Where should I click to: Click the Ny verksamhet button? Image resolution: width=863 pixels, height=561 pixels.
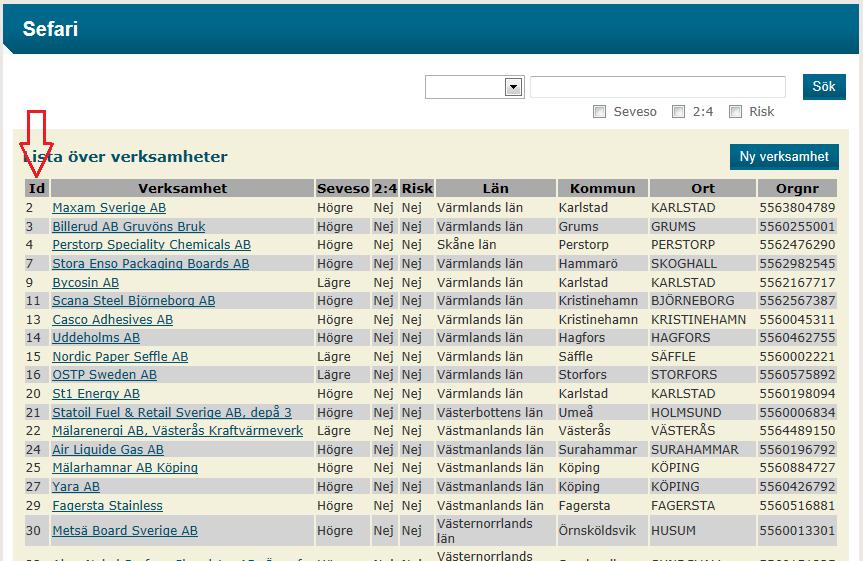(784, 157)
